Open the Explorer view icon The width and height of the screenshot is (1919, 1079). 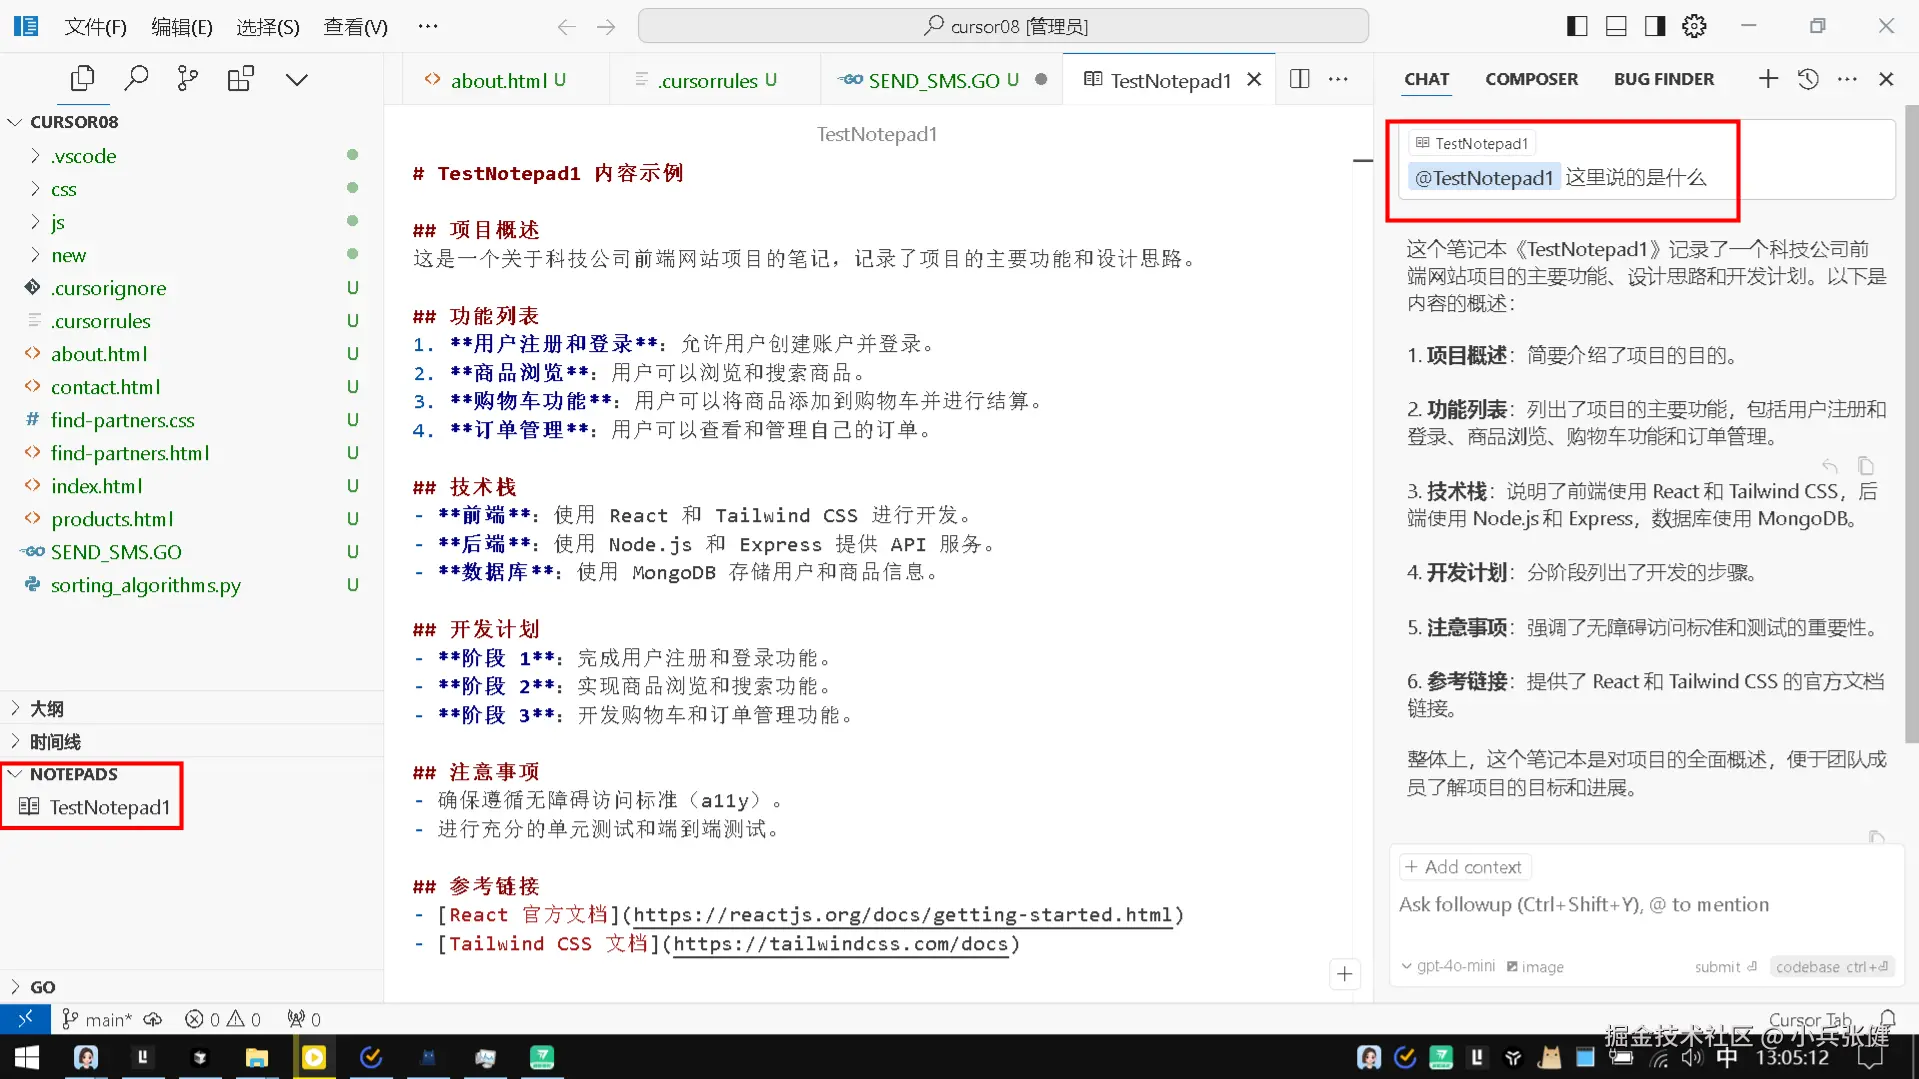83,79
